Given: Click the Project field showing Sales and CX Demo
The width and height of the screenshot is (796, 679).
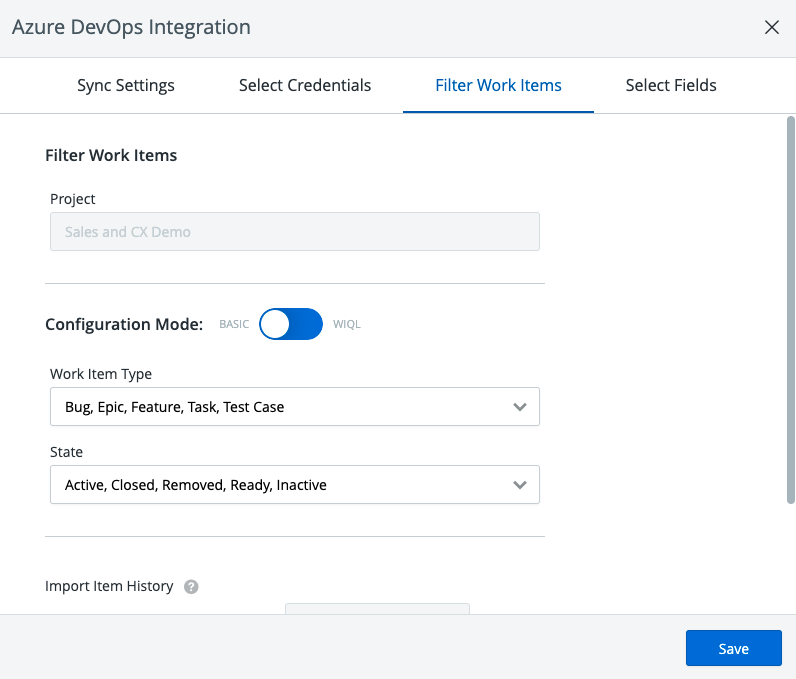Looking at the screenshot, I should point(294,232).
